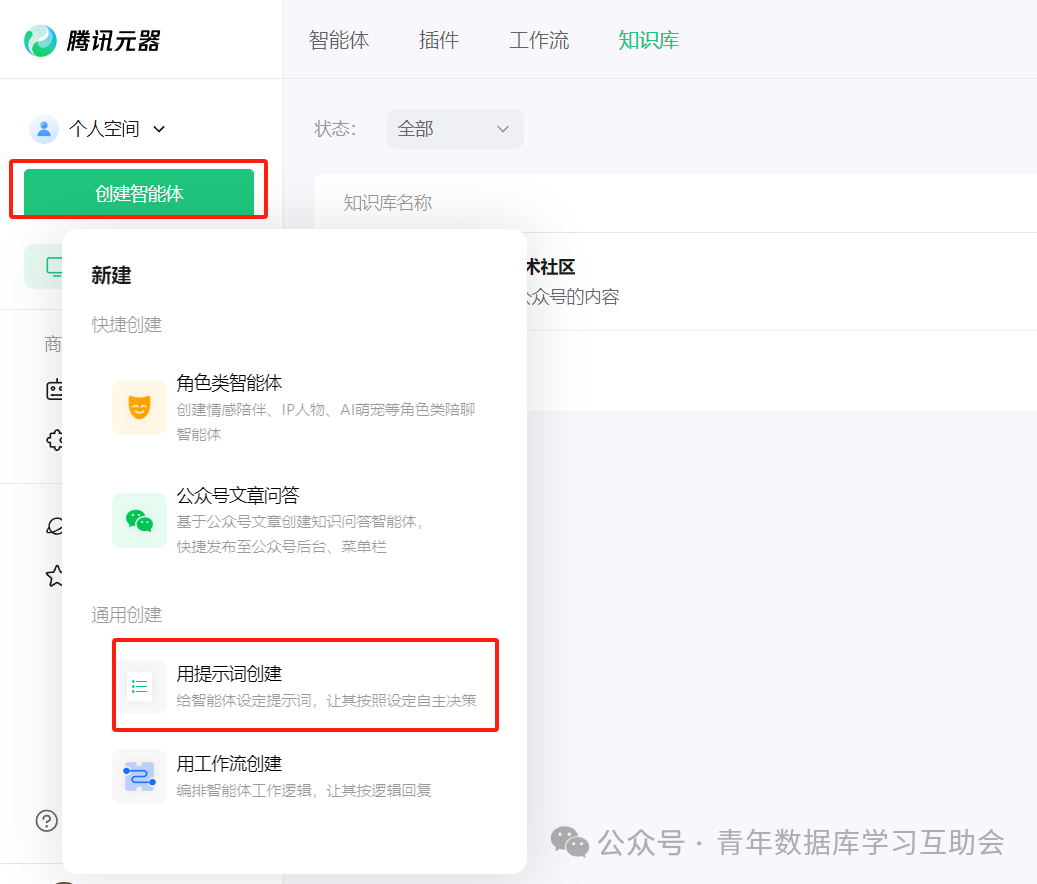Switch to the 智能体 tab
The width and height of the screenshot is (1037, 884).
pos(339,40)
